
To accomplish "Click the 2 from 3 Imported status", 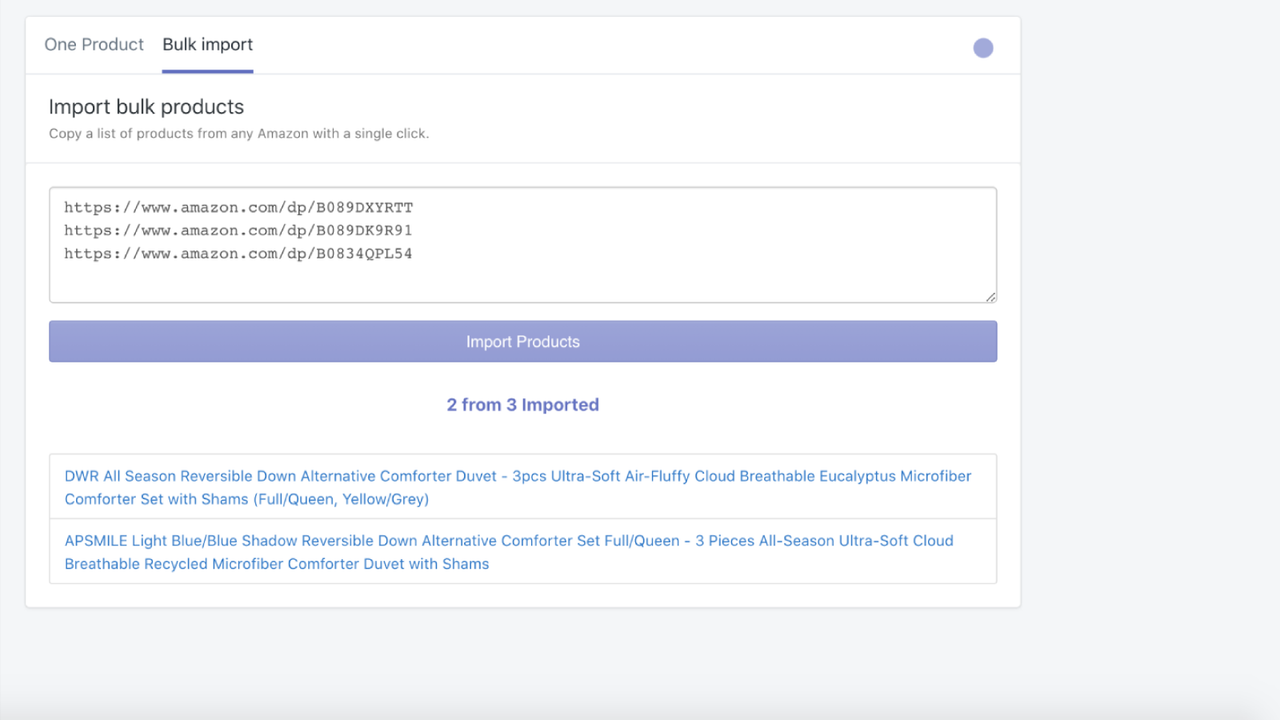I will (x=523, y=404).
